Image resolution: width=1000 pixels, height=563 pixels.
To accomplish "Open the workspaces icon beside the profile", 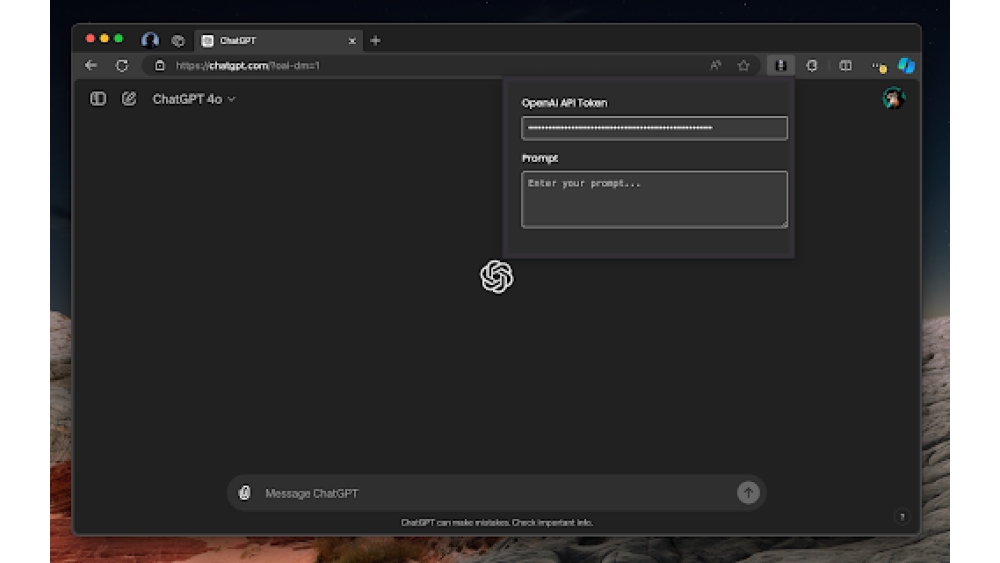I will pyautogui.click(x=178, y=41).
